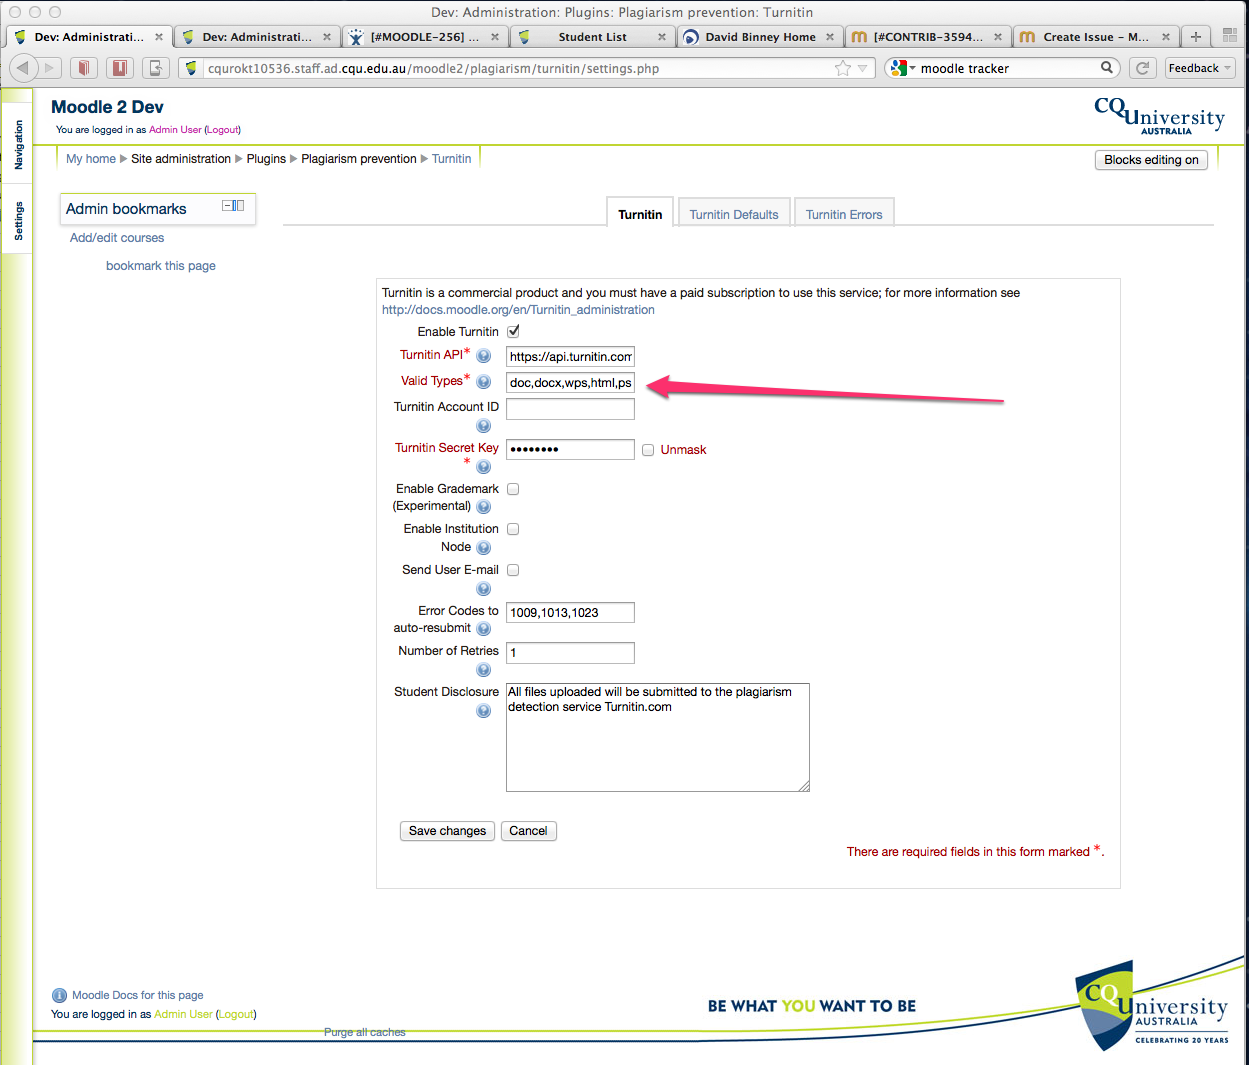Switch to the [#CONTRIB-3594 browser tab
The image size is (1249, 1065).
coord(928,37)
